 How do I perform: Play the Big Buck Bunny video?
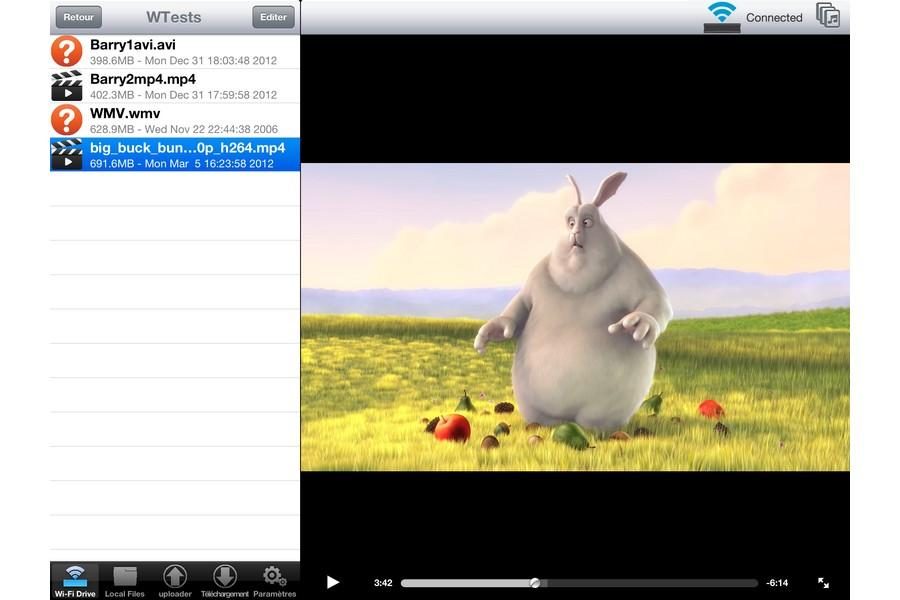click(333, 582)
